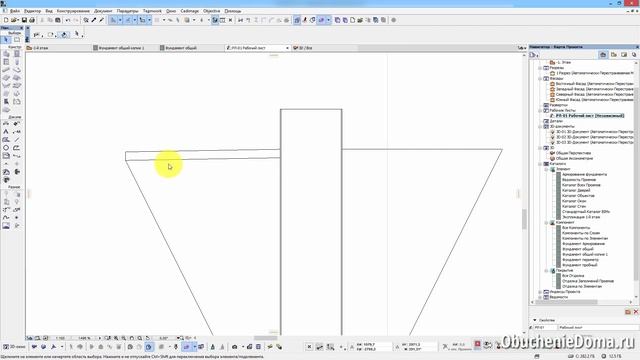This screenshot has height=360, width=640.
Task: Open Publisher Sets icon in Navigator
Action: (x=634, y=55)
